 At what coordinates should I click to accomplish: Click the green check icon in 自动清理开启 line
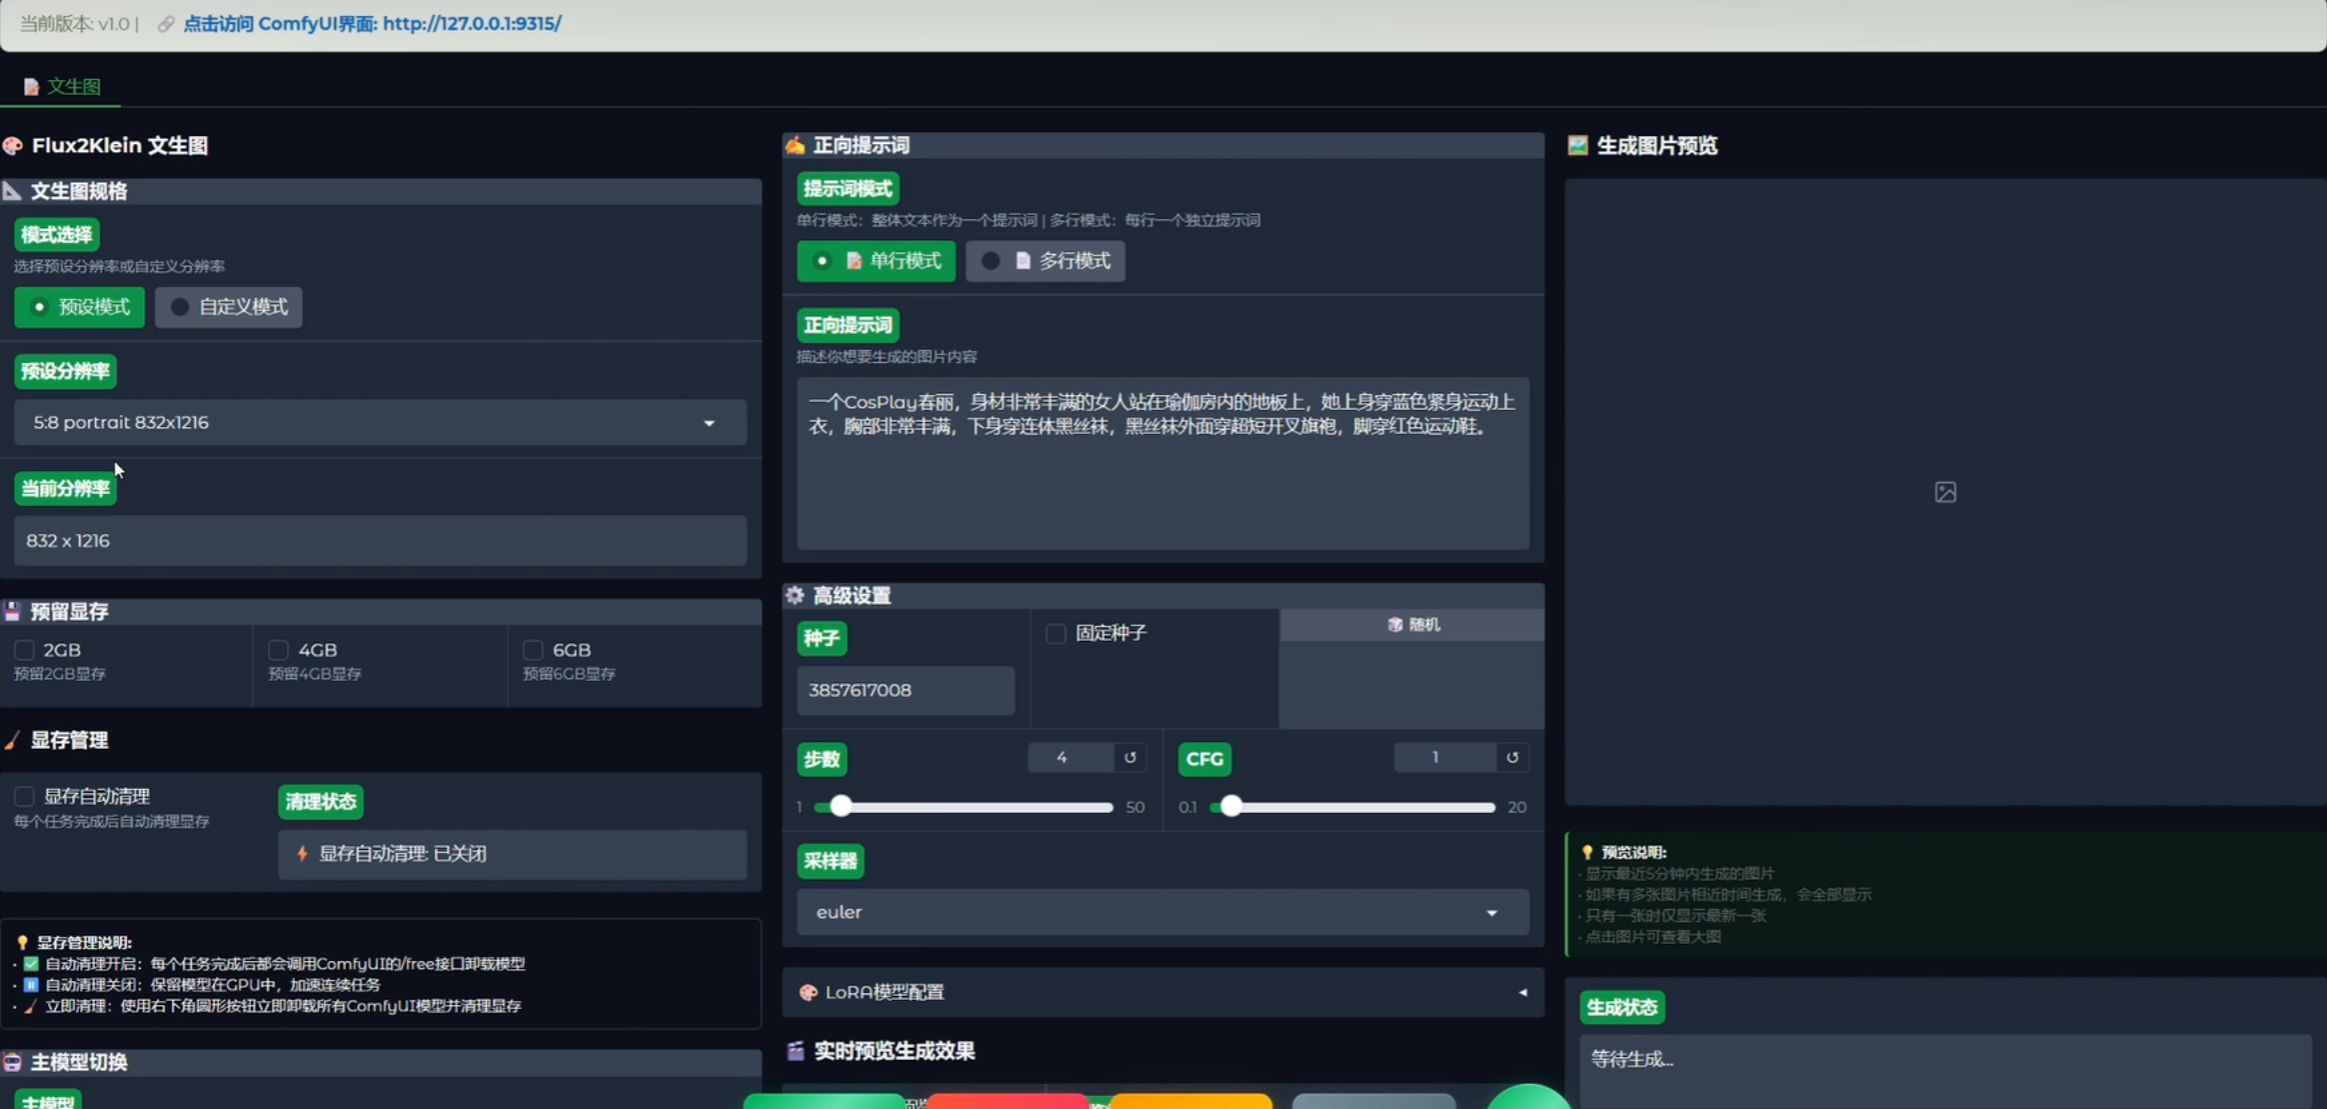[x=31, y=964]
